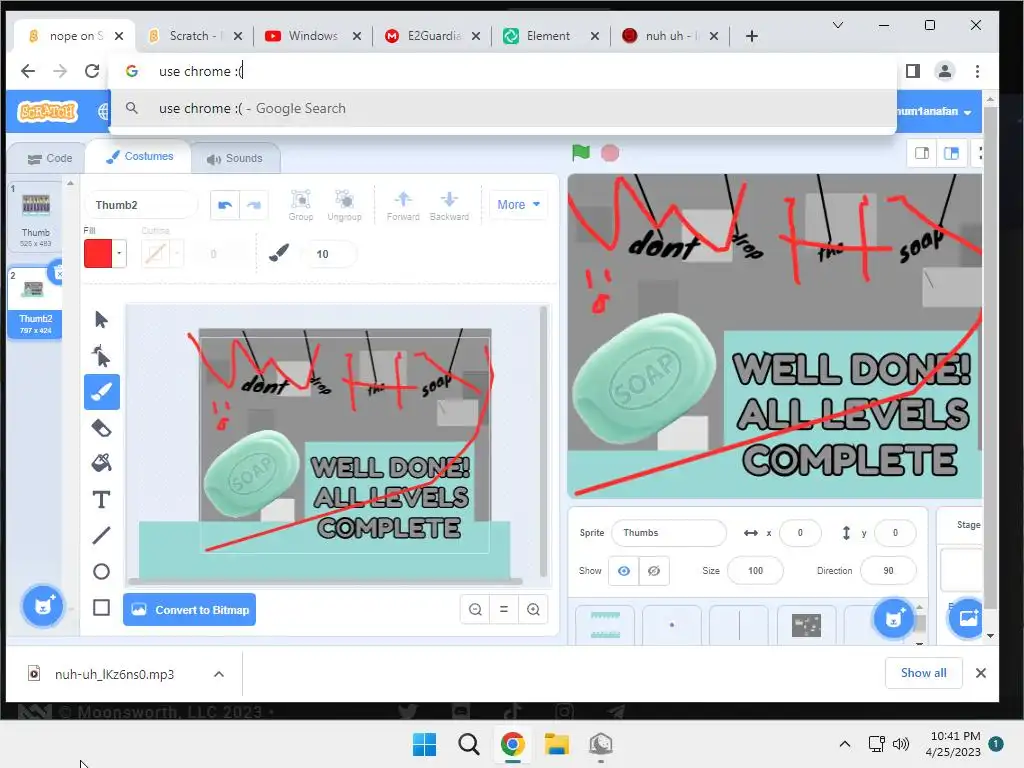Select the Eraser tool
1024x768 pixels.
point(101,428)
